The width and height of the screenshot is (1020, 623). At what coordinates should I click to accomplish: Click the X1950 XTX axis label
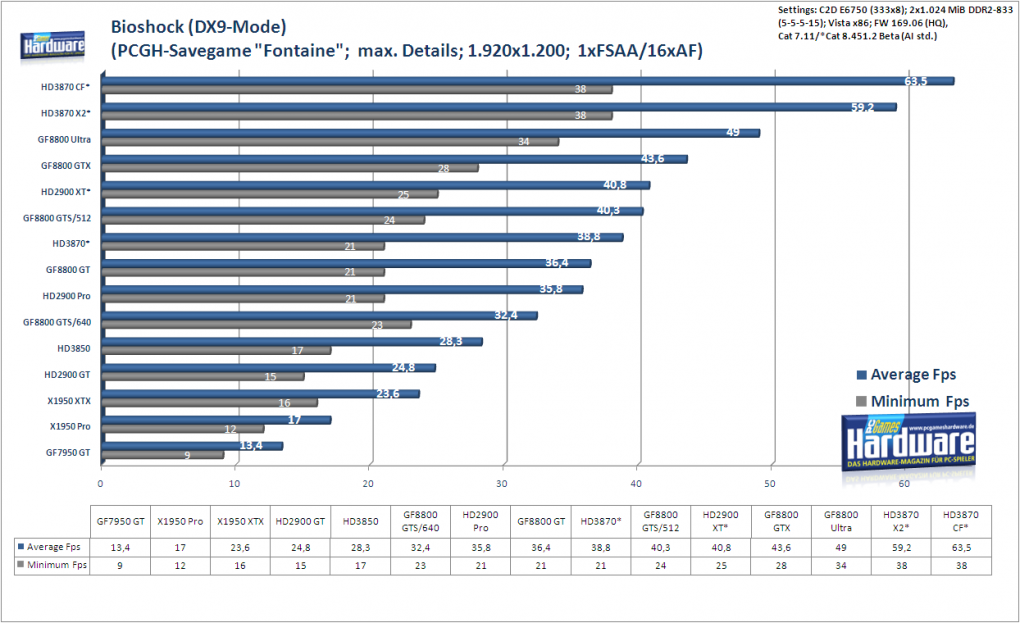[69, 401]
